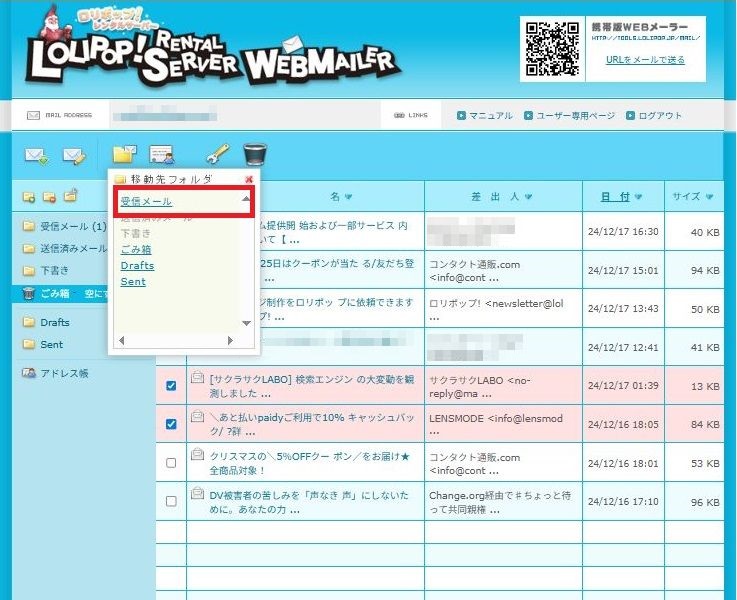Click the compose new mail icon
This screenshot has height=600, width=737.
click(74, 155)
